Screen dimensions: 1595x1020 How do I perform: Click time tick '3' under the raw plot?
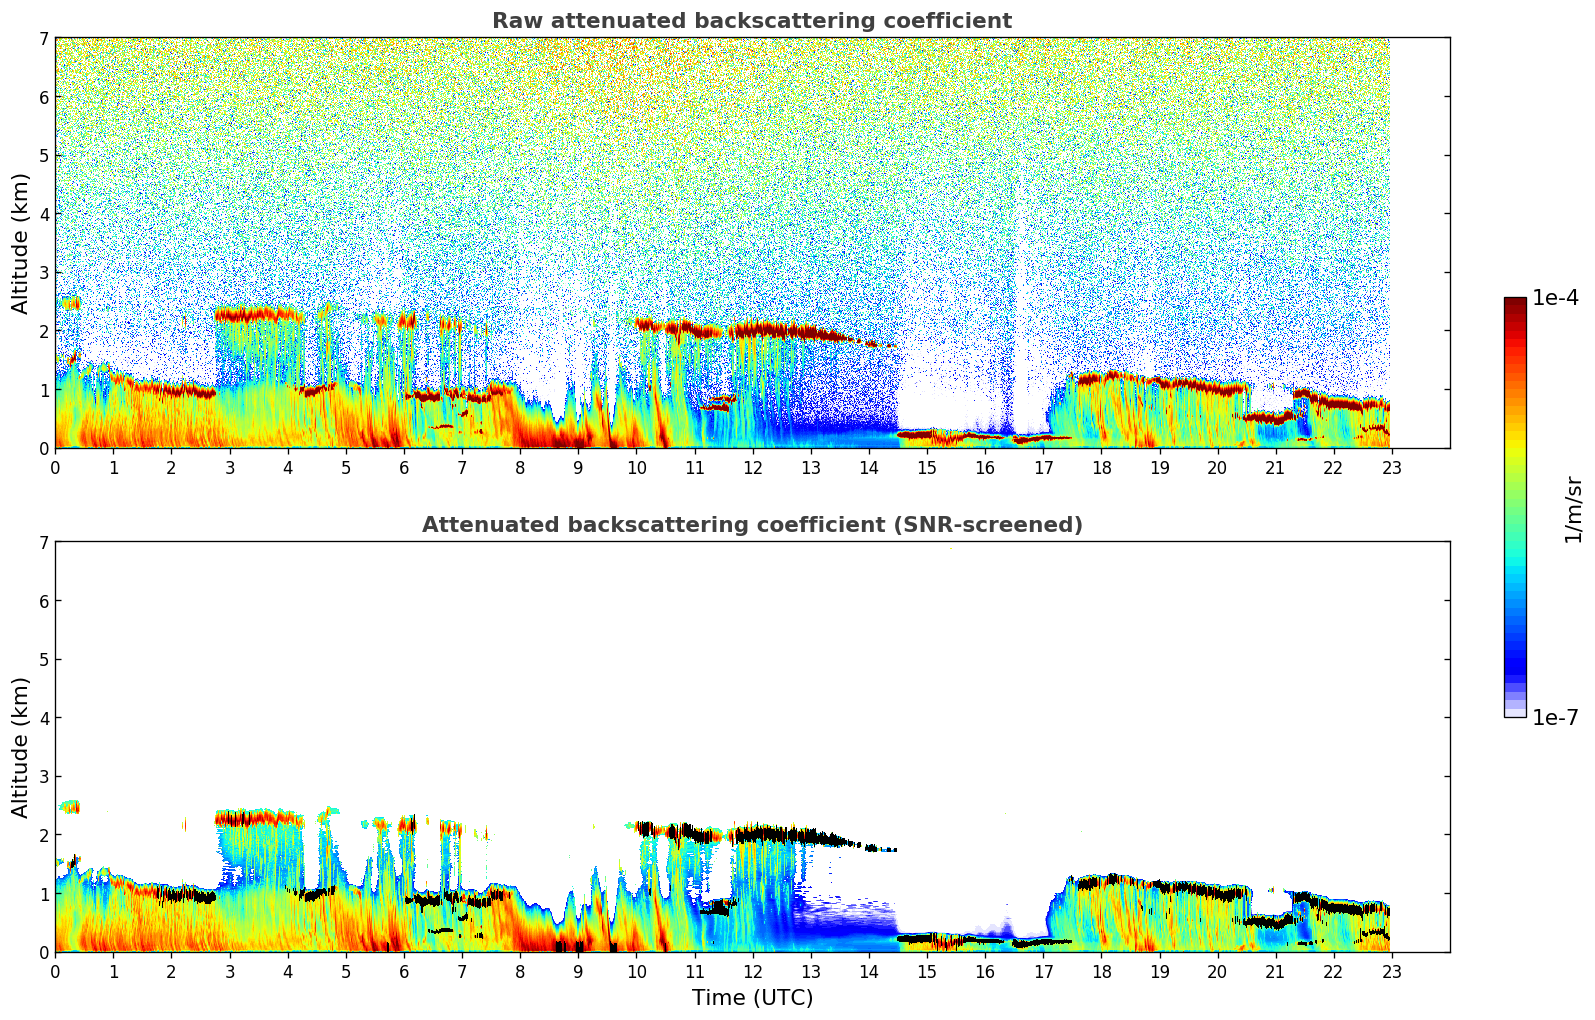[x=229, y=468]
